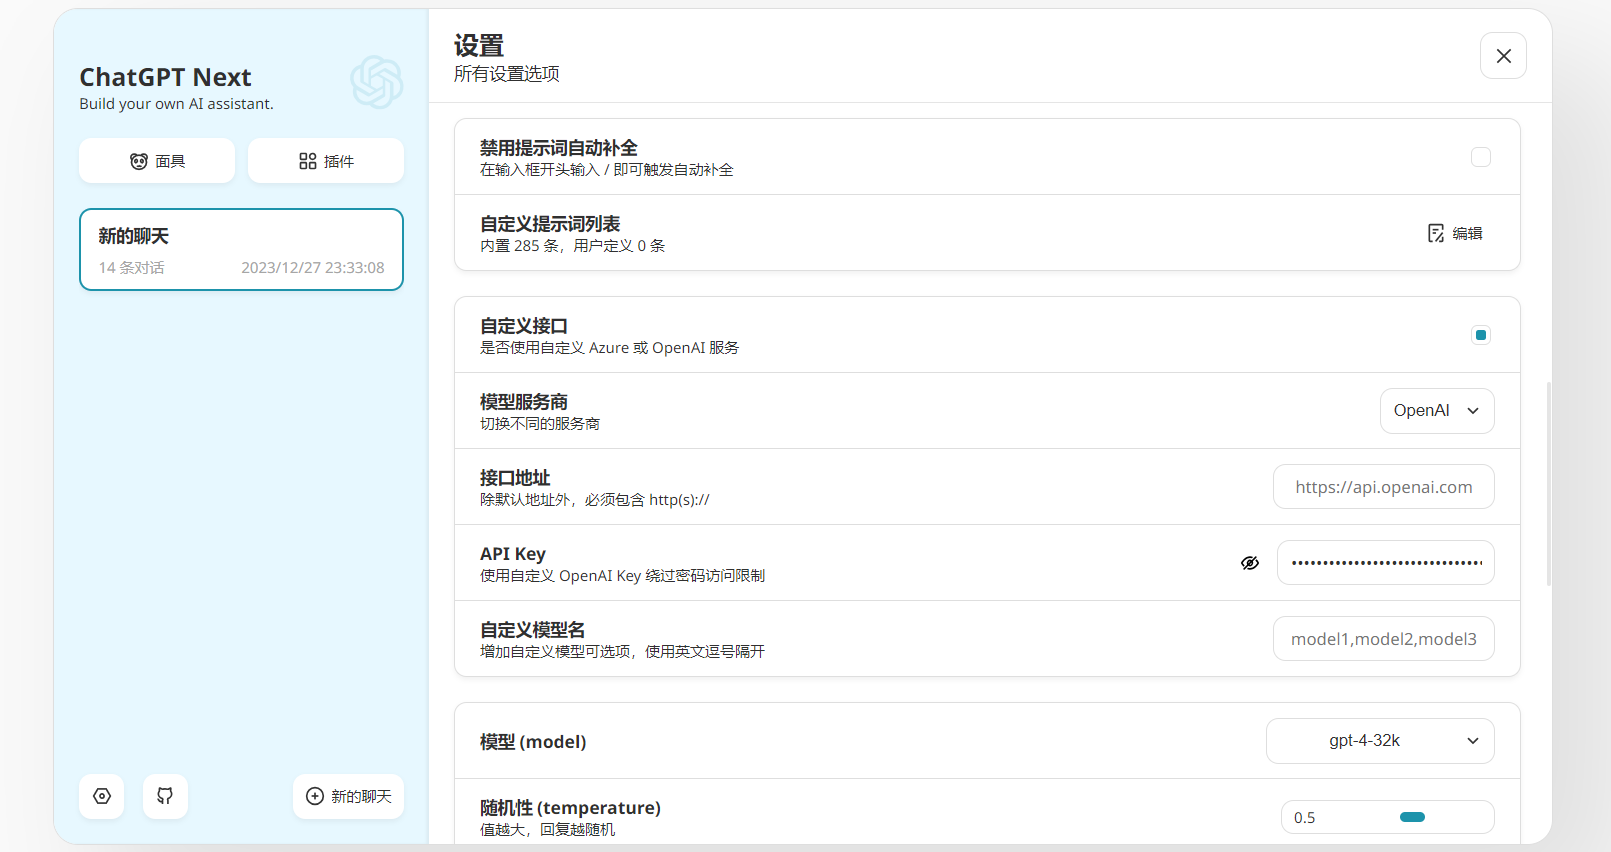Click the ChatGPT Next title

click(x=165, y=77)
